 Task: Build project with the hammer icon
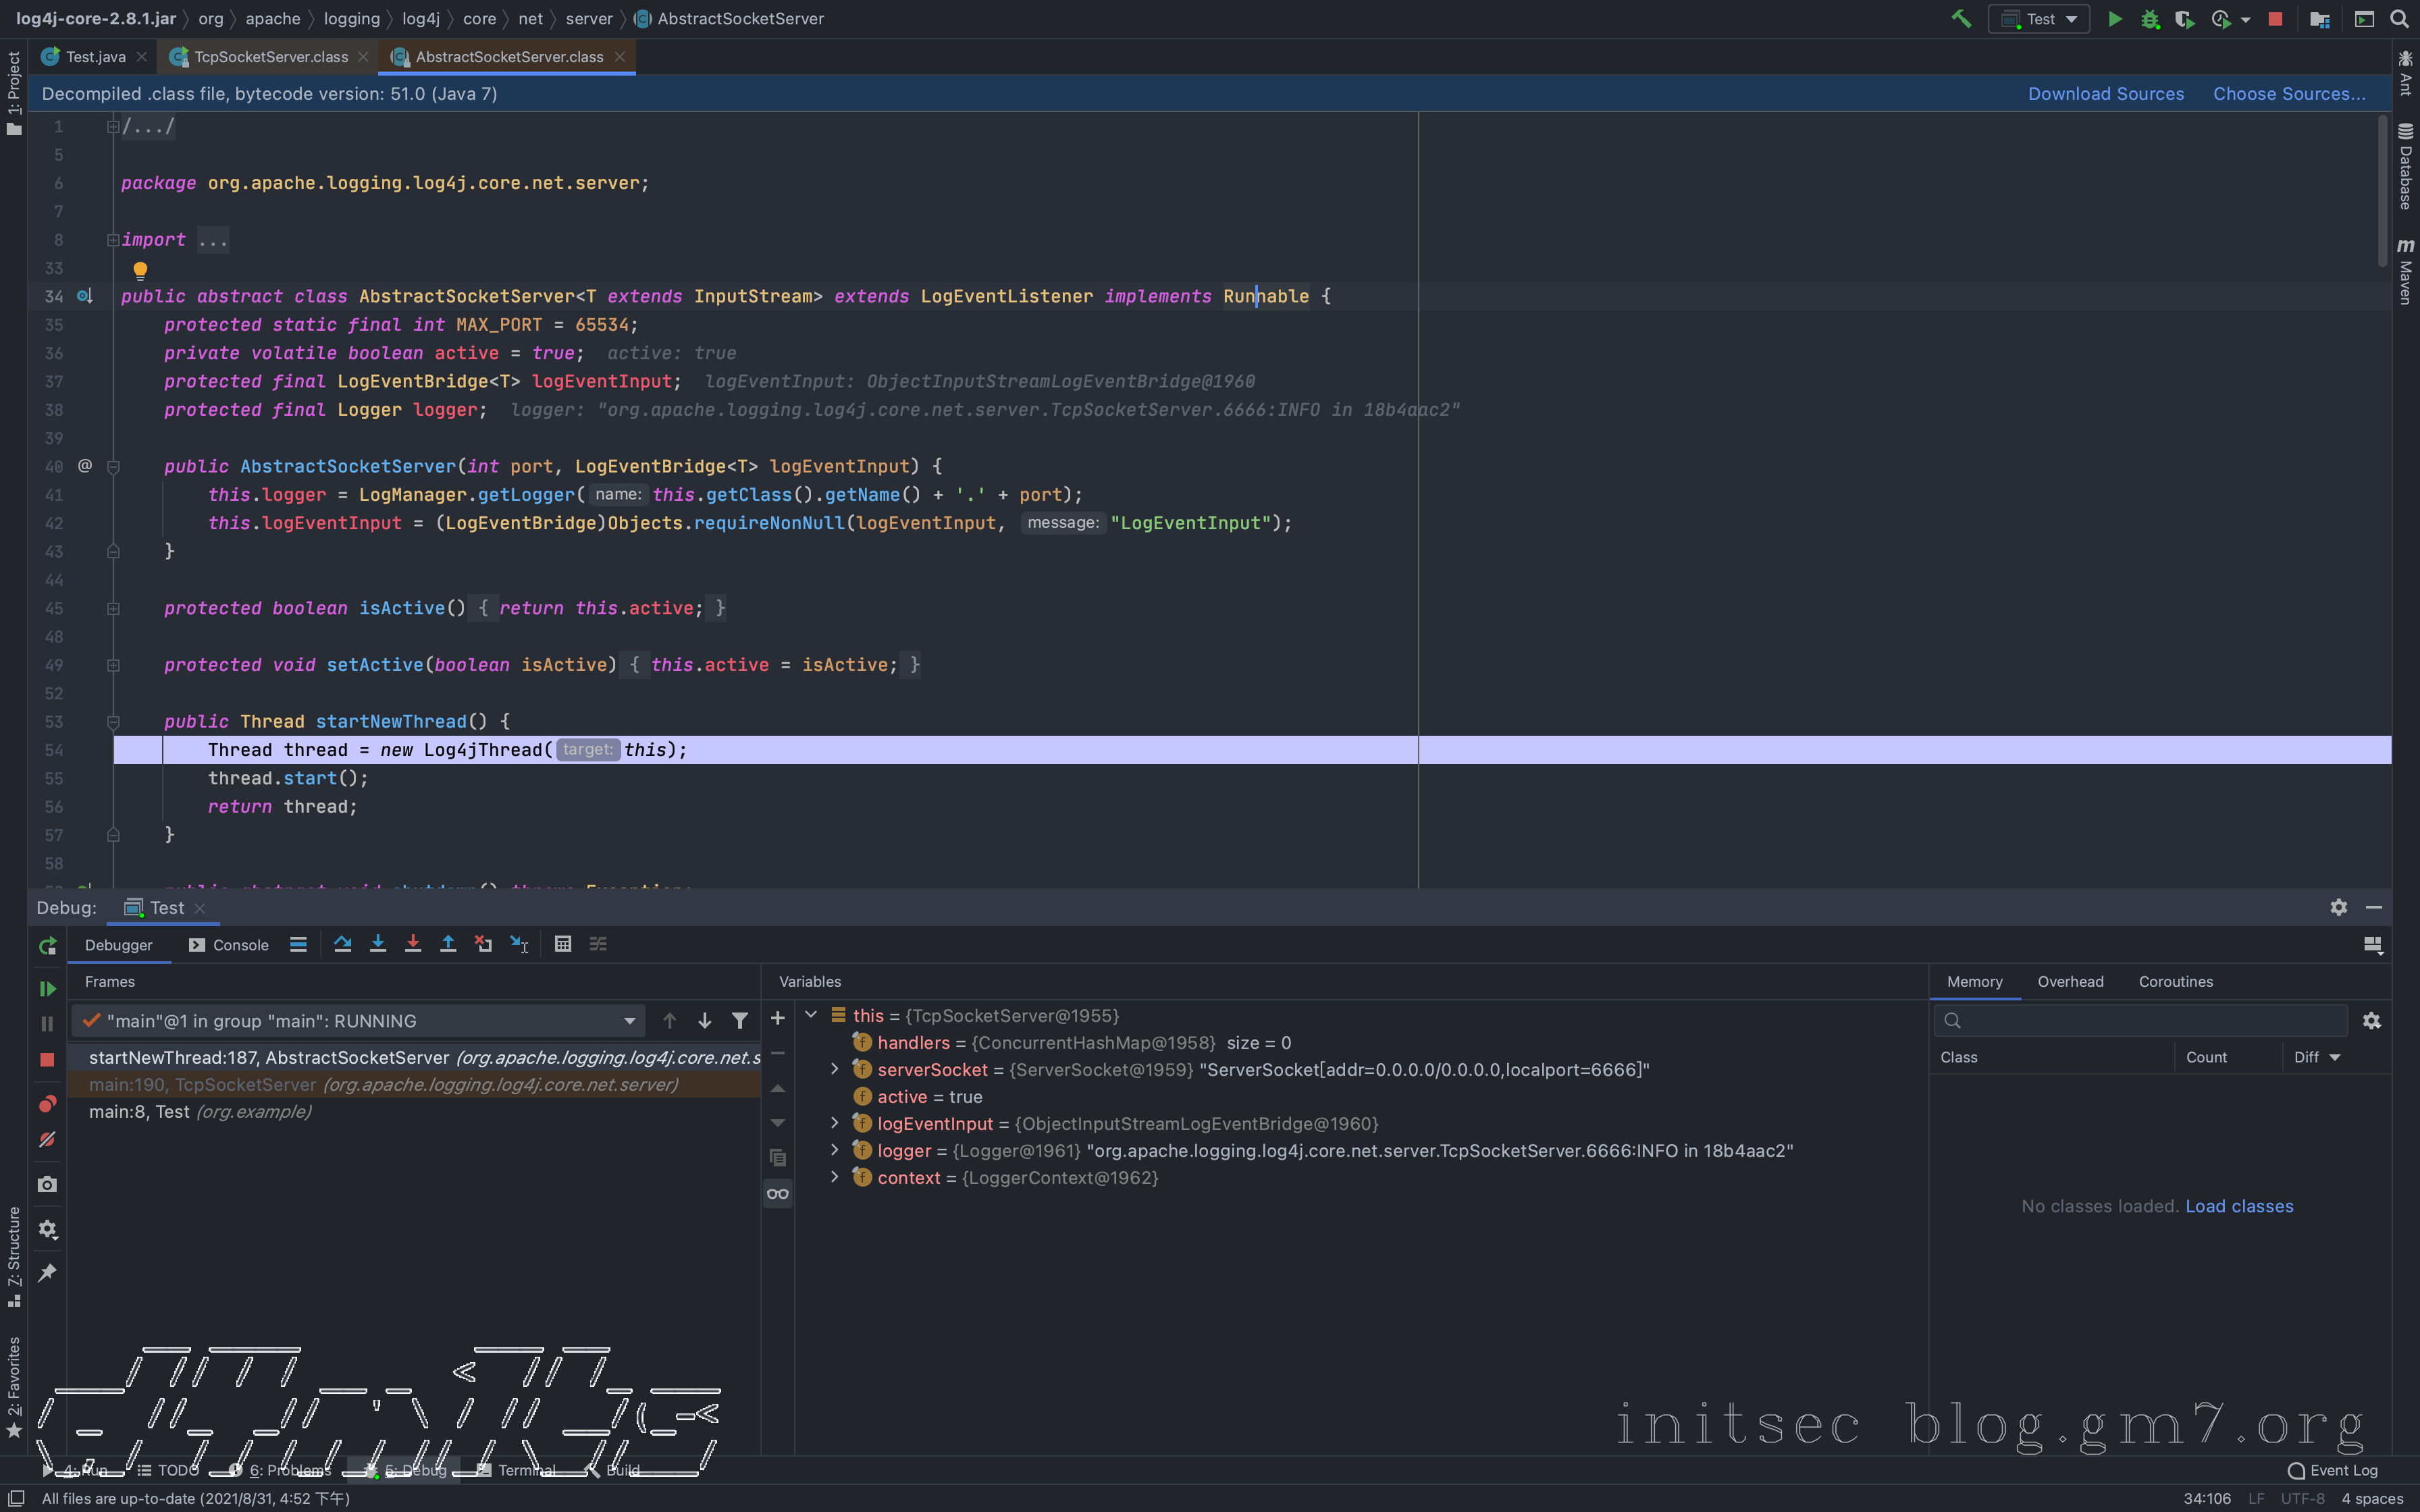(x=1961, y=19)
